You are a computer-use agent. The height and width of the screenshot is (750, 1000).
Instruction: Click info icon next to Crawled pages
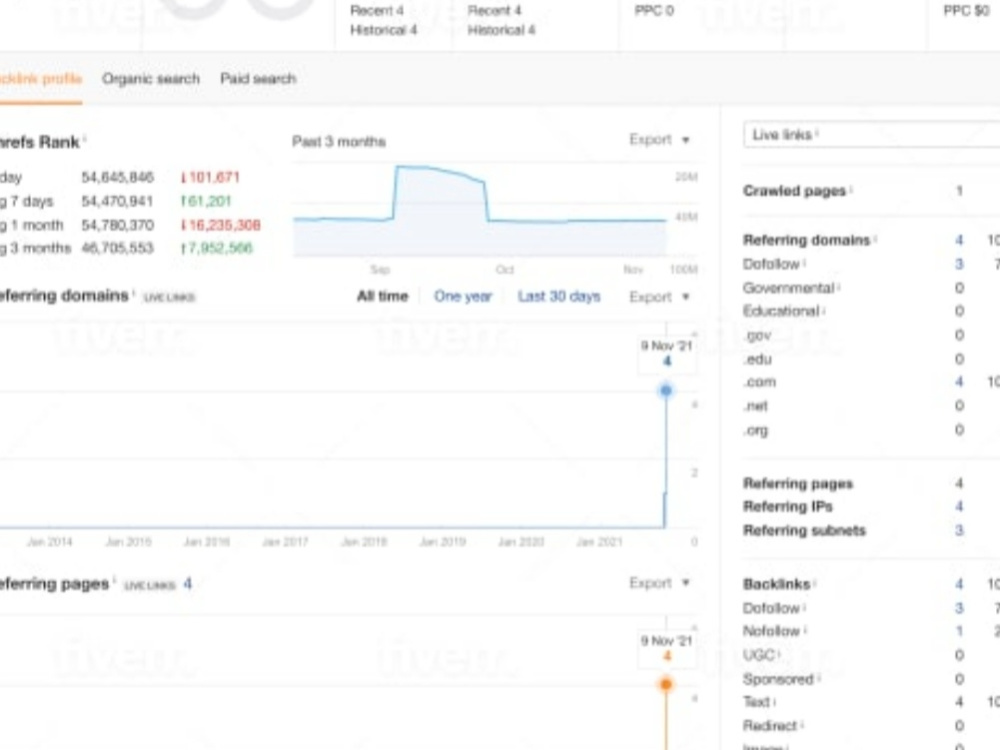851,188
